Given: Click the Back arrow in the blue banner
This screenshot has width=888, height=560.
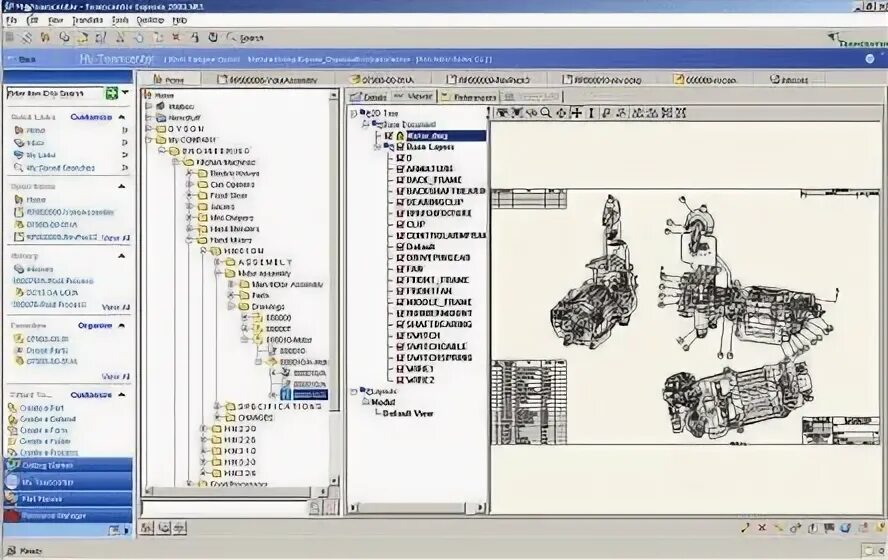Looking at the screenshot, I should click(12, 59).
